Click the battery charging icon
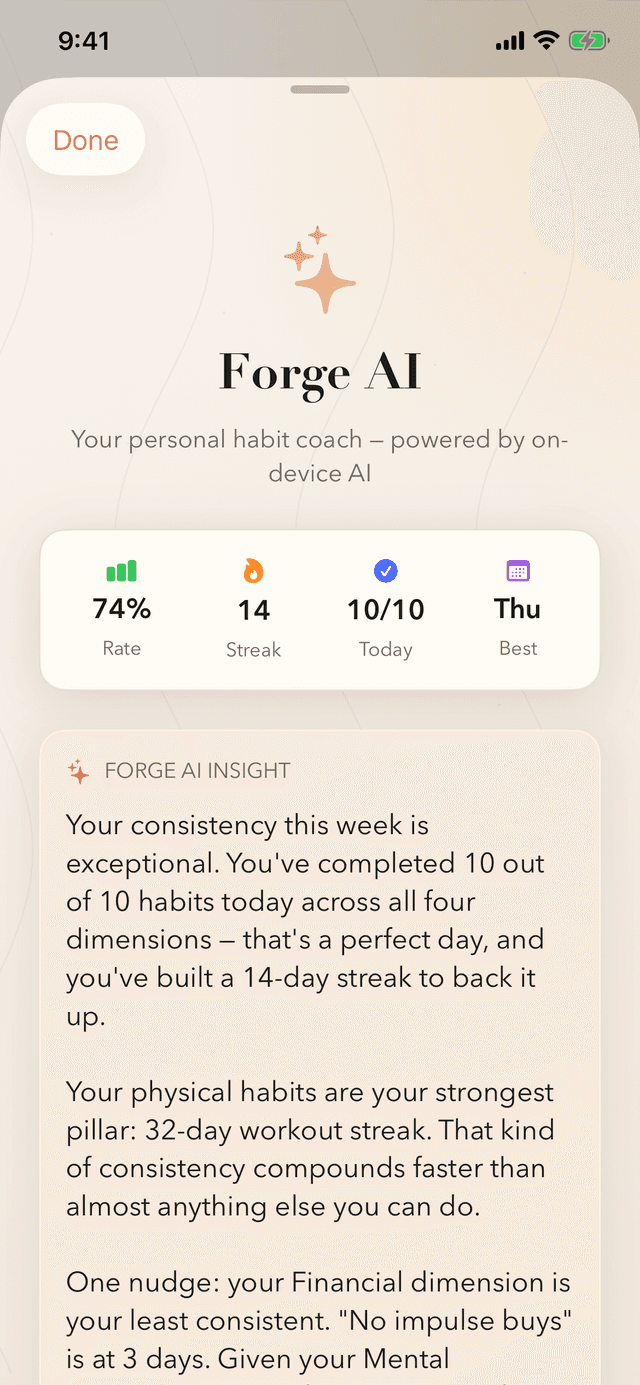Screen dimensions: 640x1385 [x=588, y=41]
